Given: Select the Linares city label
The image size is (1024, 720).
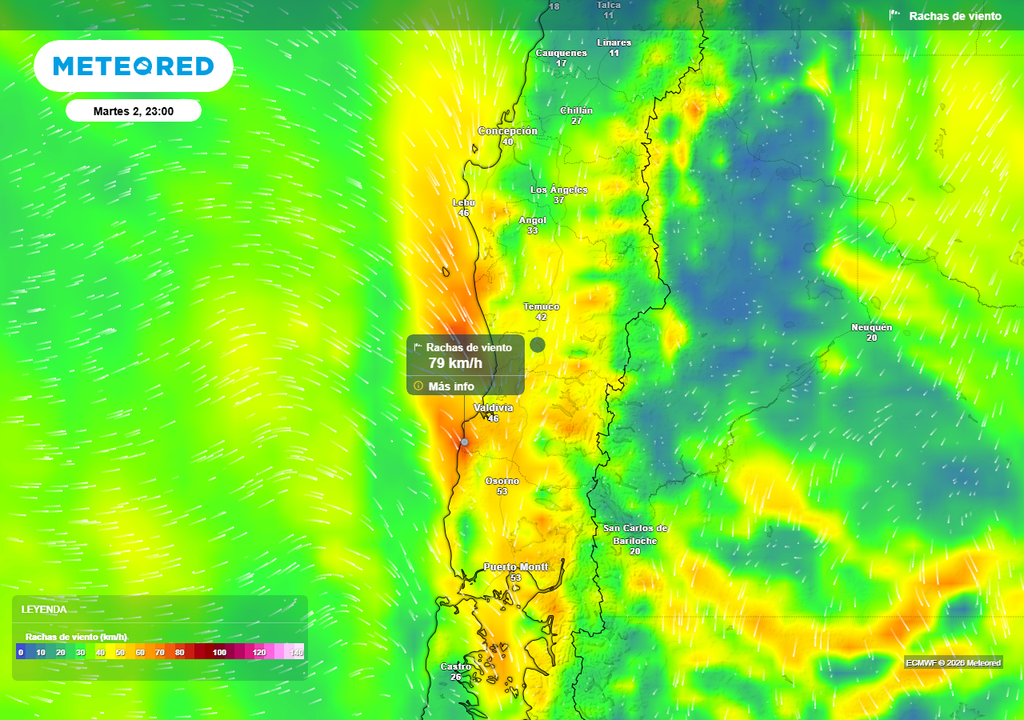Looking at the screenshot, I should (614, 42).
